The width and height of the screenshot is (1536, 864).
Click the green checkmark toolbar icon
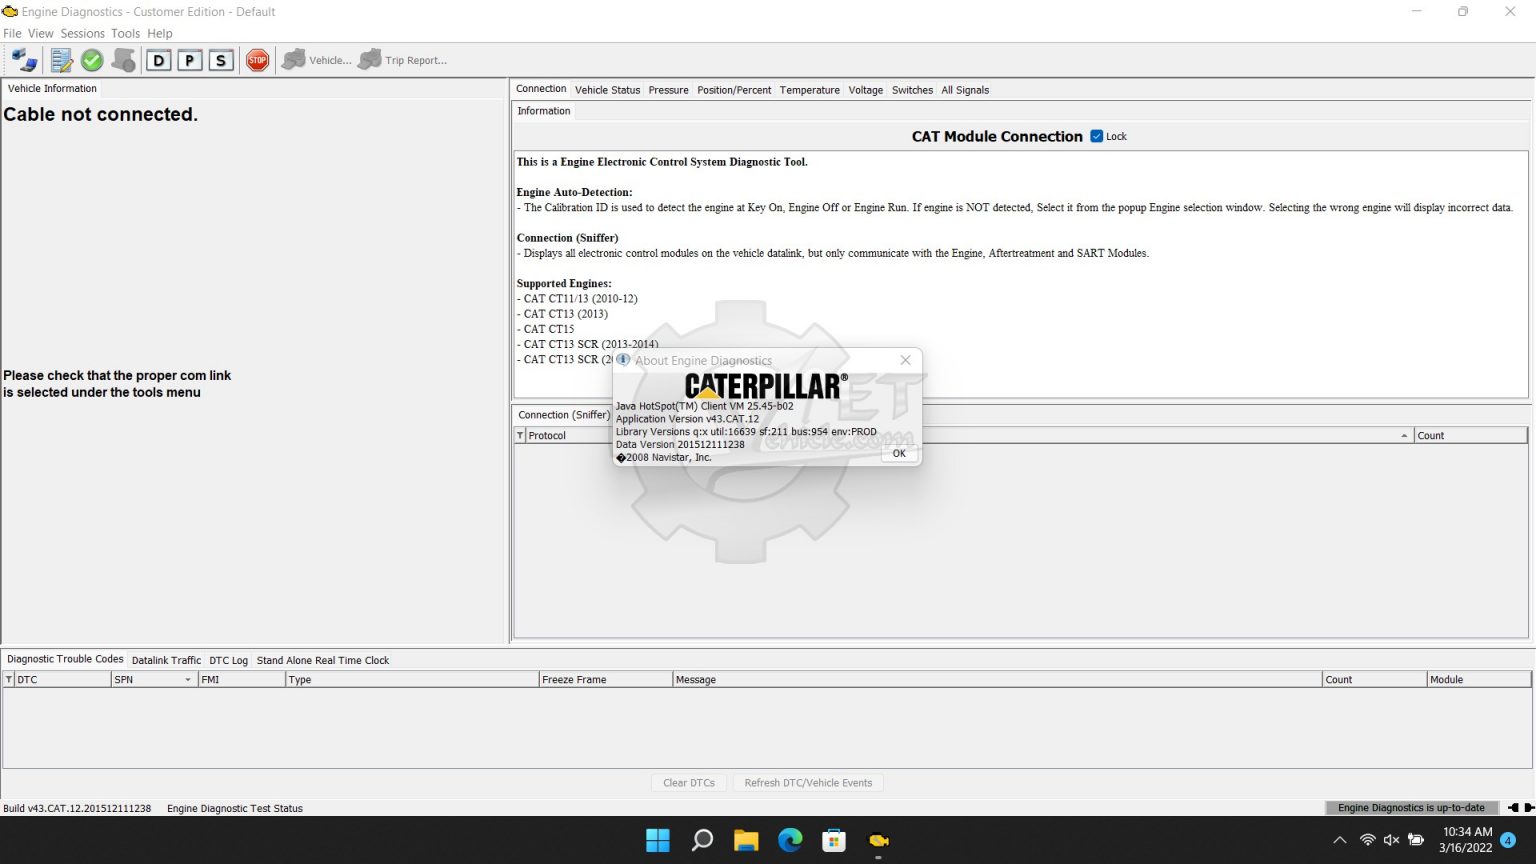point(91,60)
